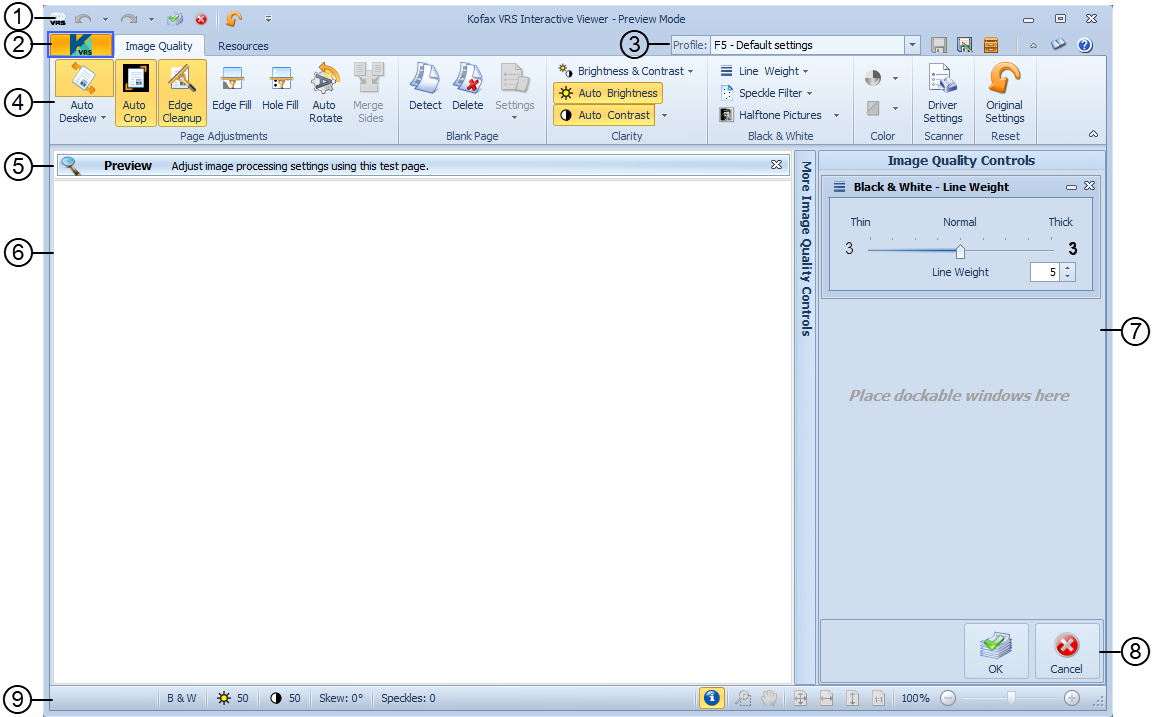The width and height of the screenshot is (1153, 717).
Task: Open the Profile combo box dropdown
Action: click(912, 45)
